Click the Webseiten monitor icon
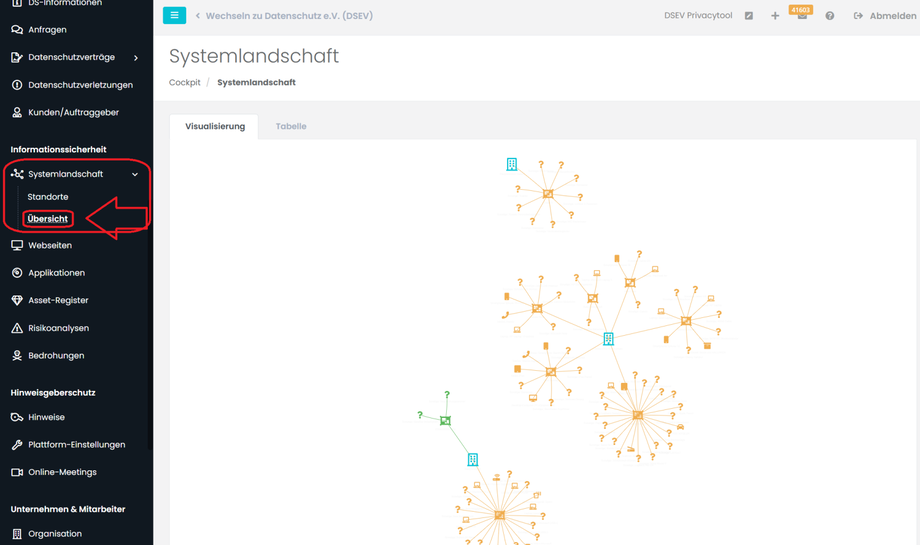Viewport: 920px width, 545px height. 17,245
